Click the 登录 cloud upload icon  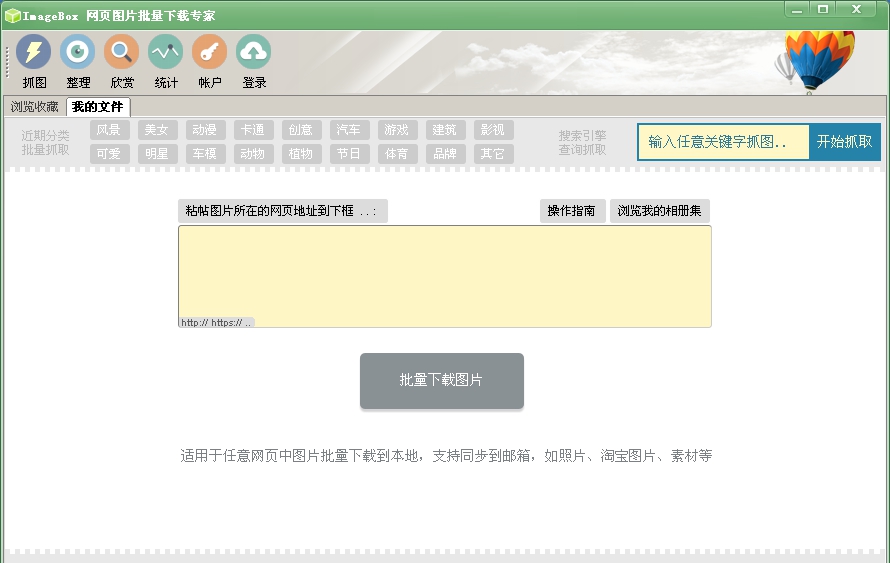(x=253, y=52)
